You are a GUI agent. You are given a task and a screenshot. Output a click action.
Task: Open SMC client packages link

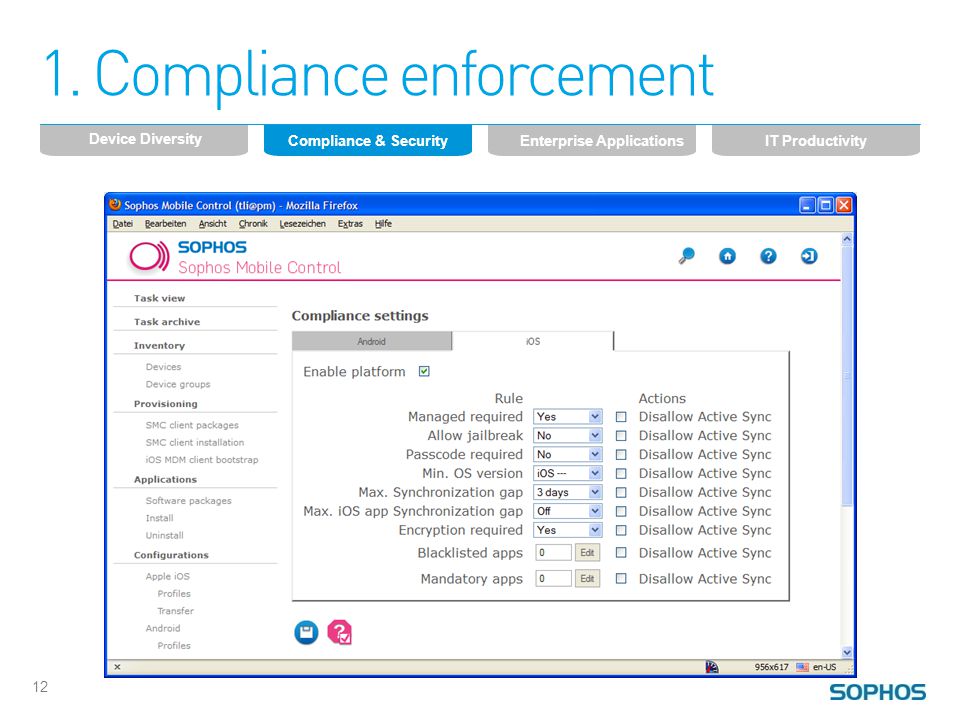coord(192,425)
